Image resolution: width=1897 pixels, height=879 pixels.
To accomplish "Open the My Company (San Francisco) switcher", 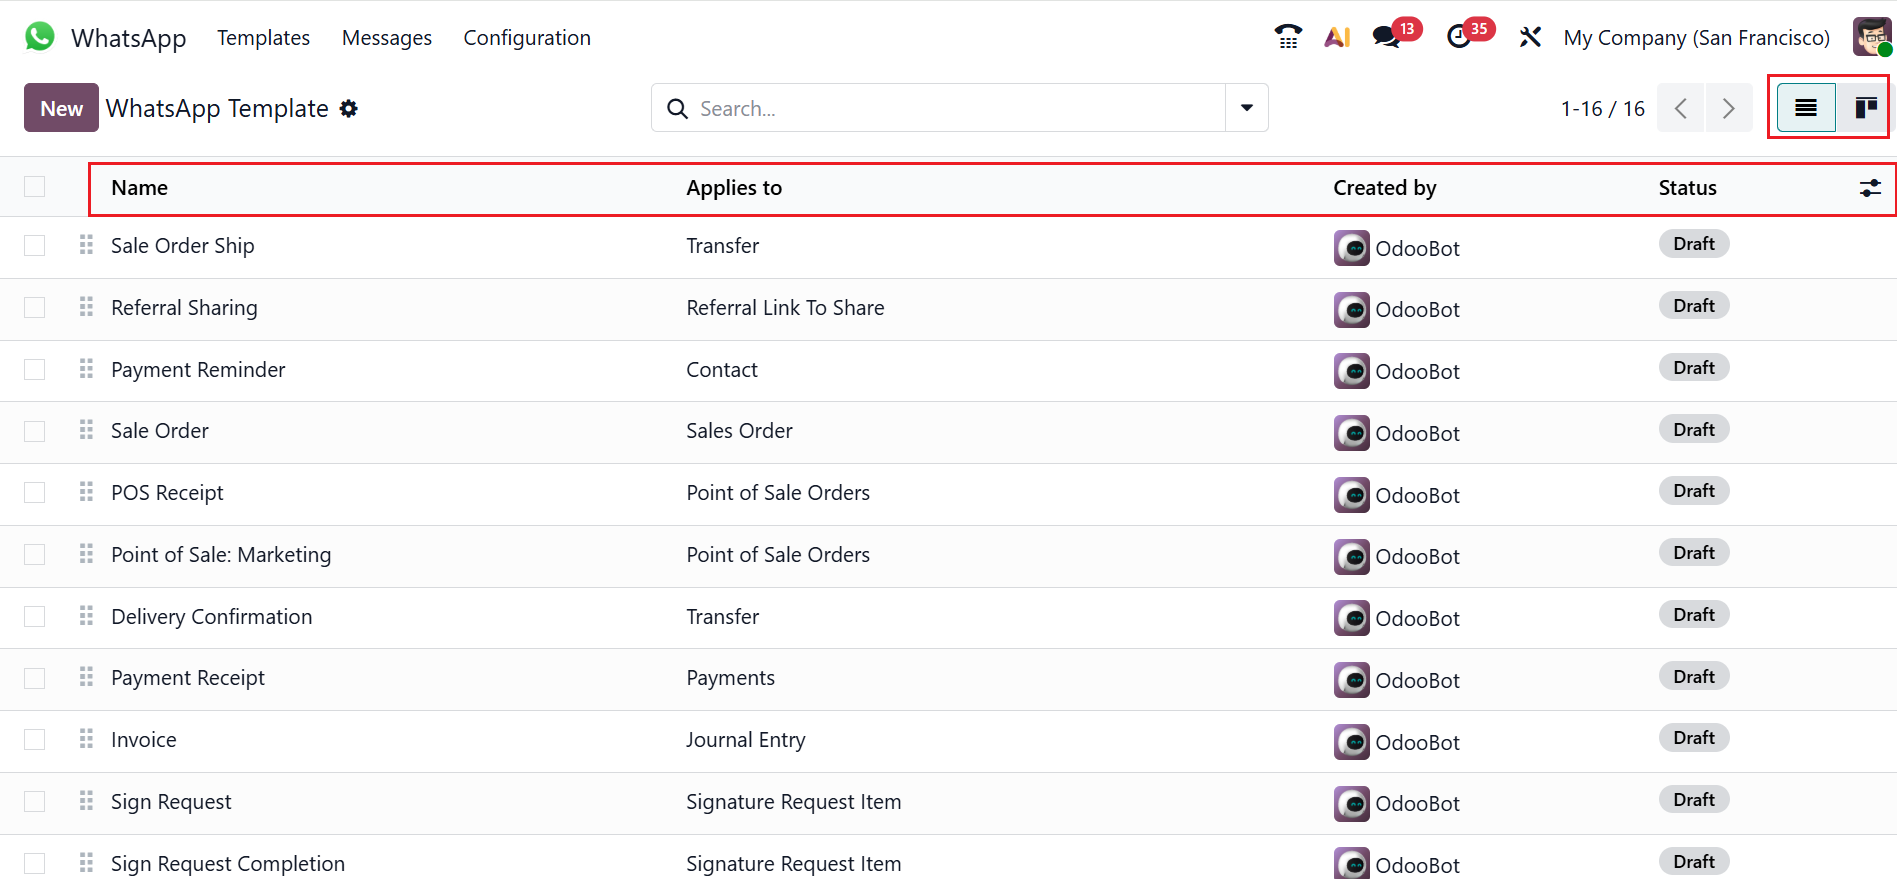I will tap(1696, 37).
